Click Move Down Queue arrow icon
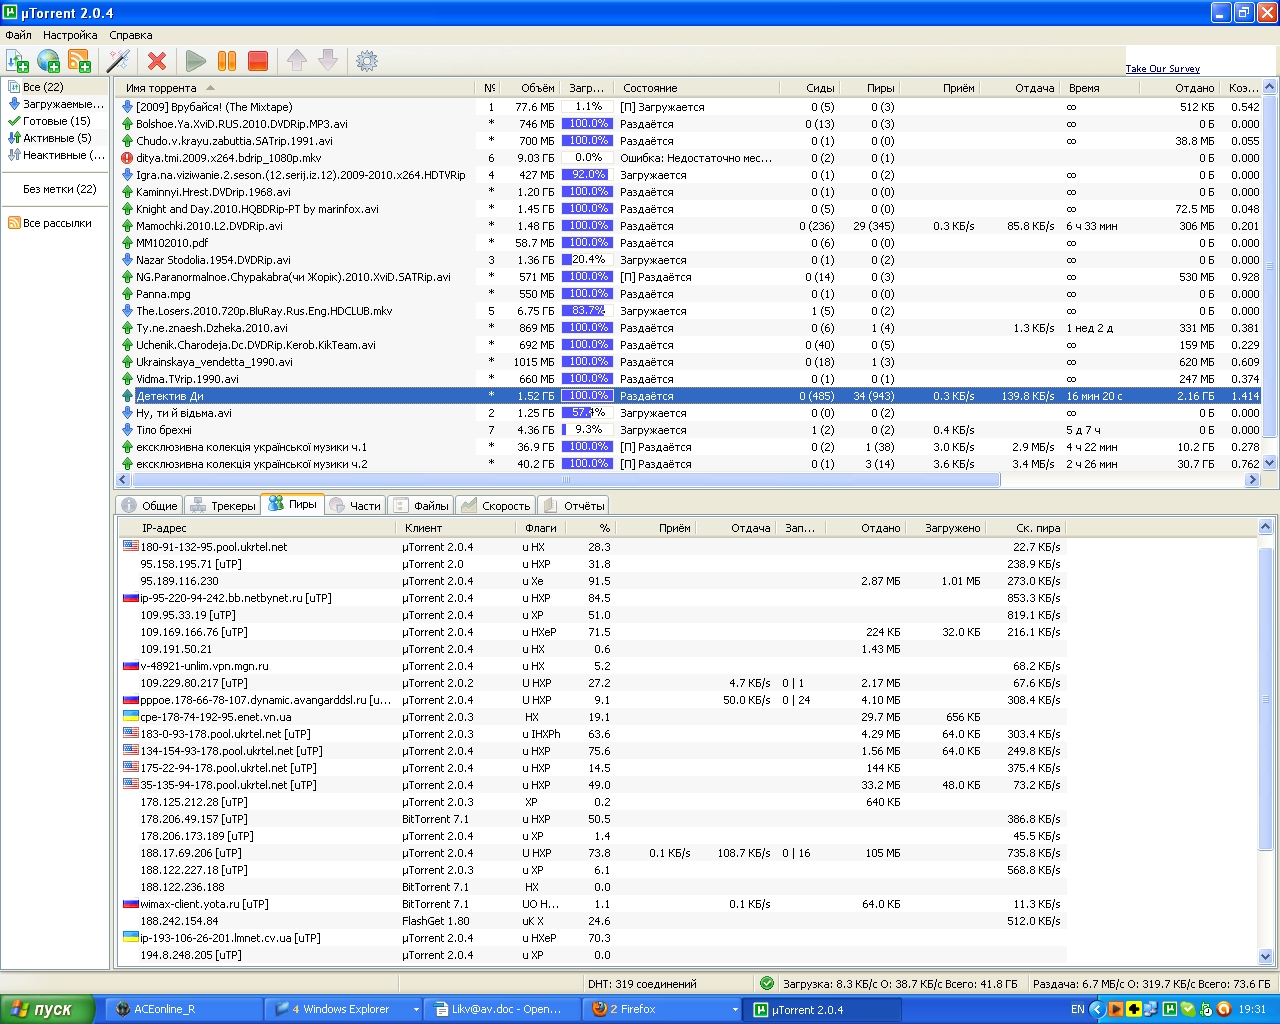Viewport: 1280px width, 1024px height. coord(328,61)
